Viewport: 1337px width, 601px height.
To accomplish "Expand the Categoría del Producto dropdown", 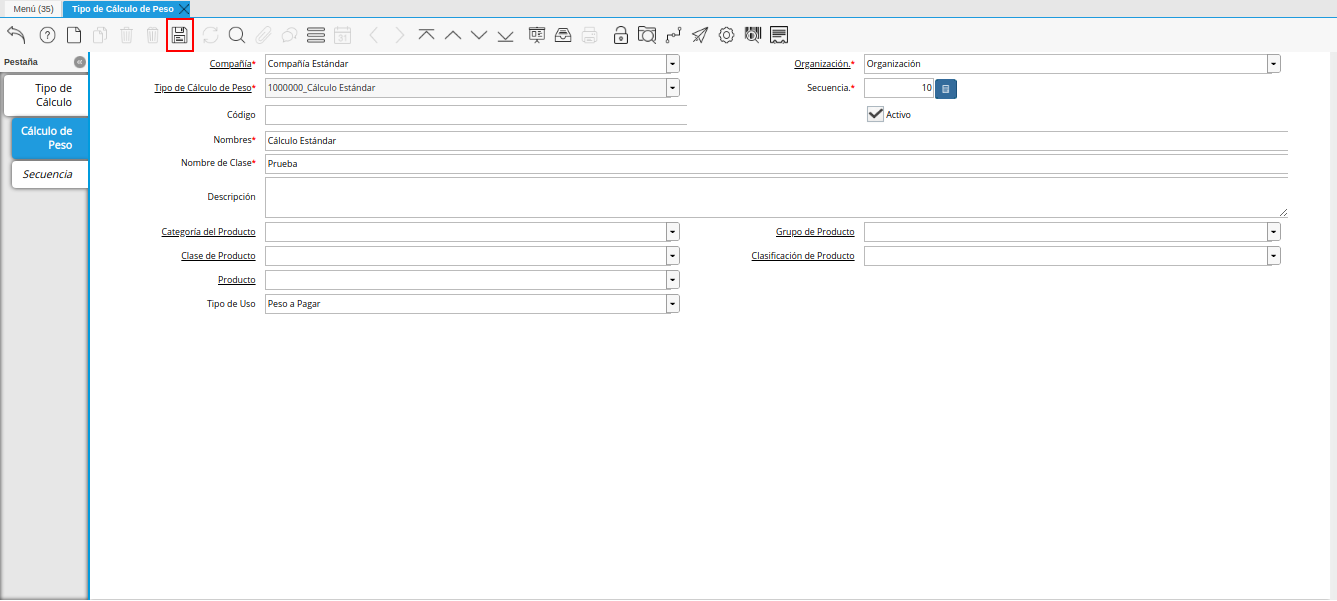I will coord(673,232).
